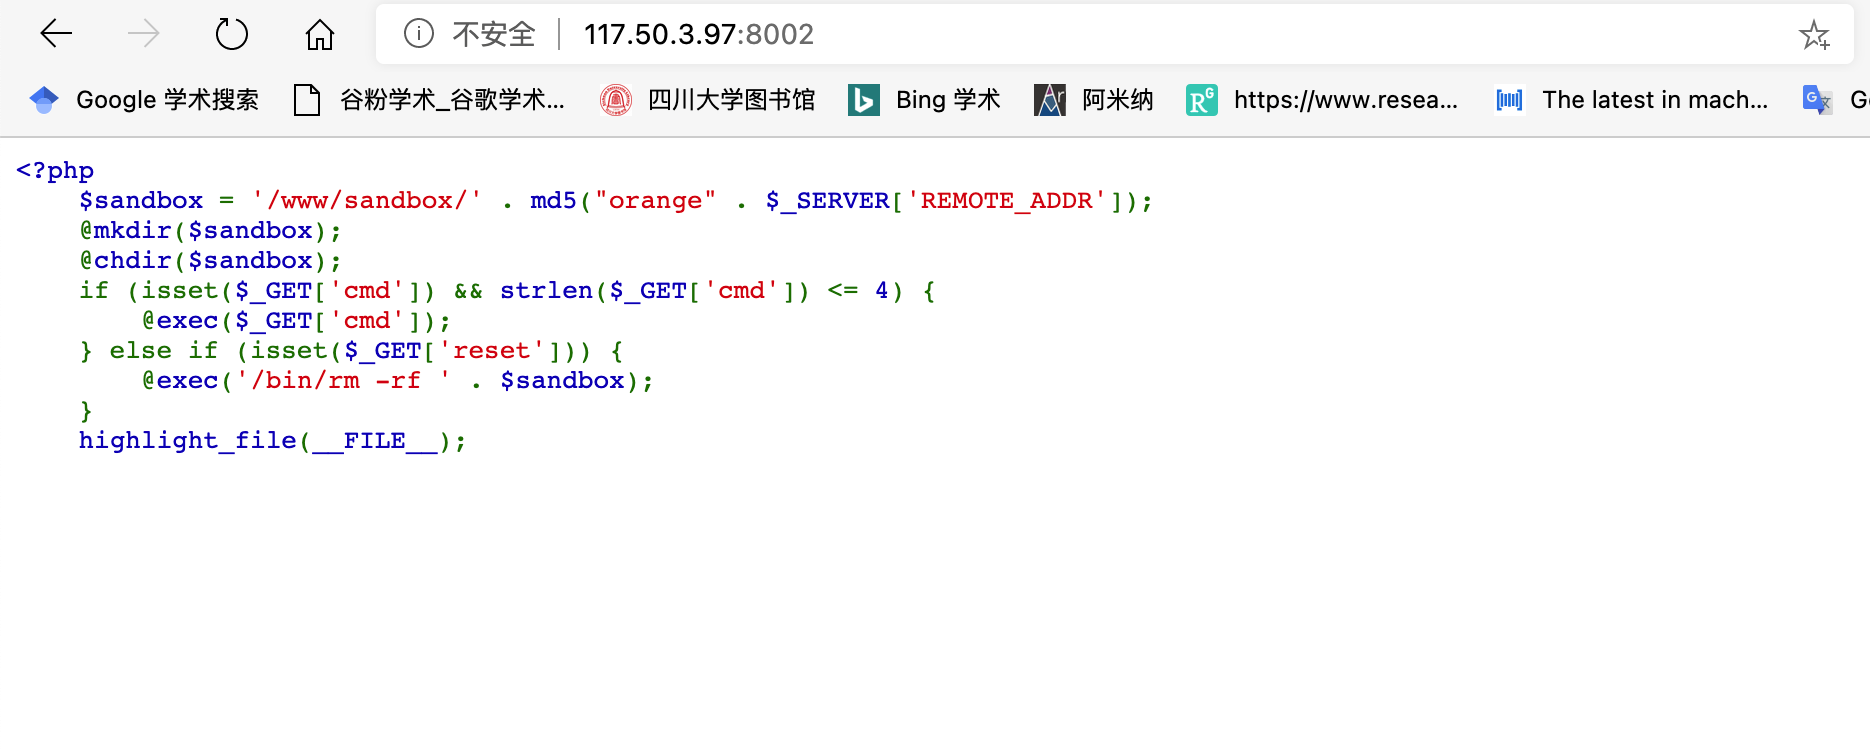The width and height of the screenshot is (1870, 752).
Task: Click the '/bin/rm -rf ' string
Action: tap(344, 381)
